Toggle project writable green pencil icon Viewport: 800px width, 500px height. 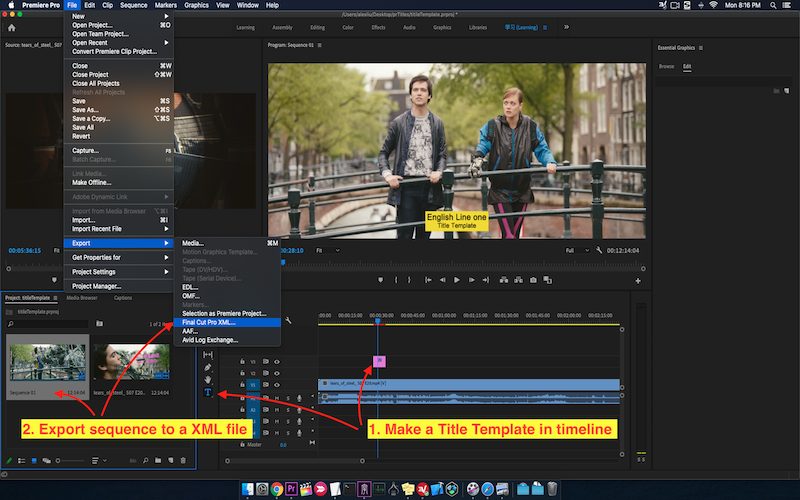pyautogui.click(x=9, y=461)
